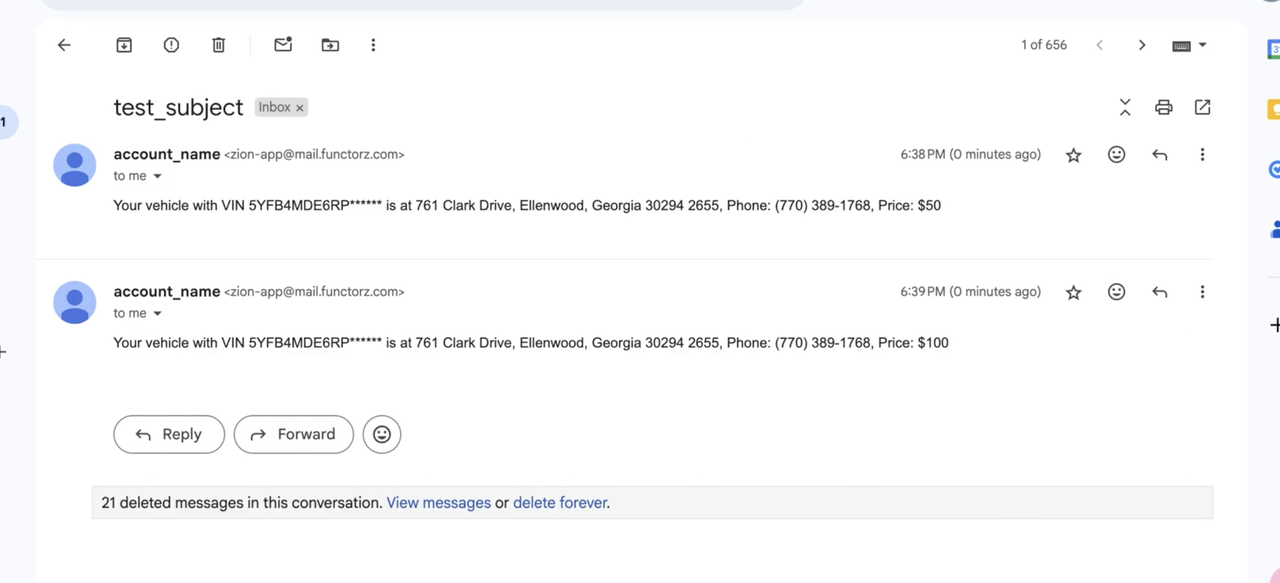Open the View messages link
1280x583 pixels.
[x=438, y=503]
